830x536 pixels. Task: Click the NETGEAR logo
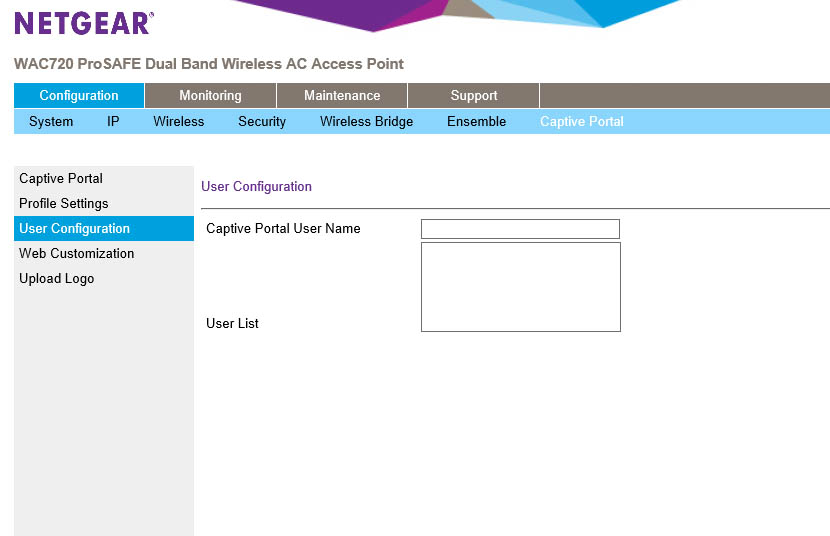coord(84,23)
